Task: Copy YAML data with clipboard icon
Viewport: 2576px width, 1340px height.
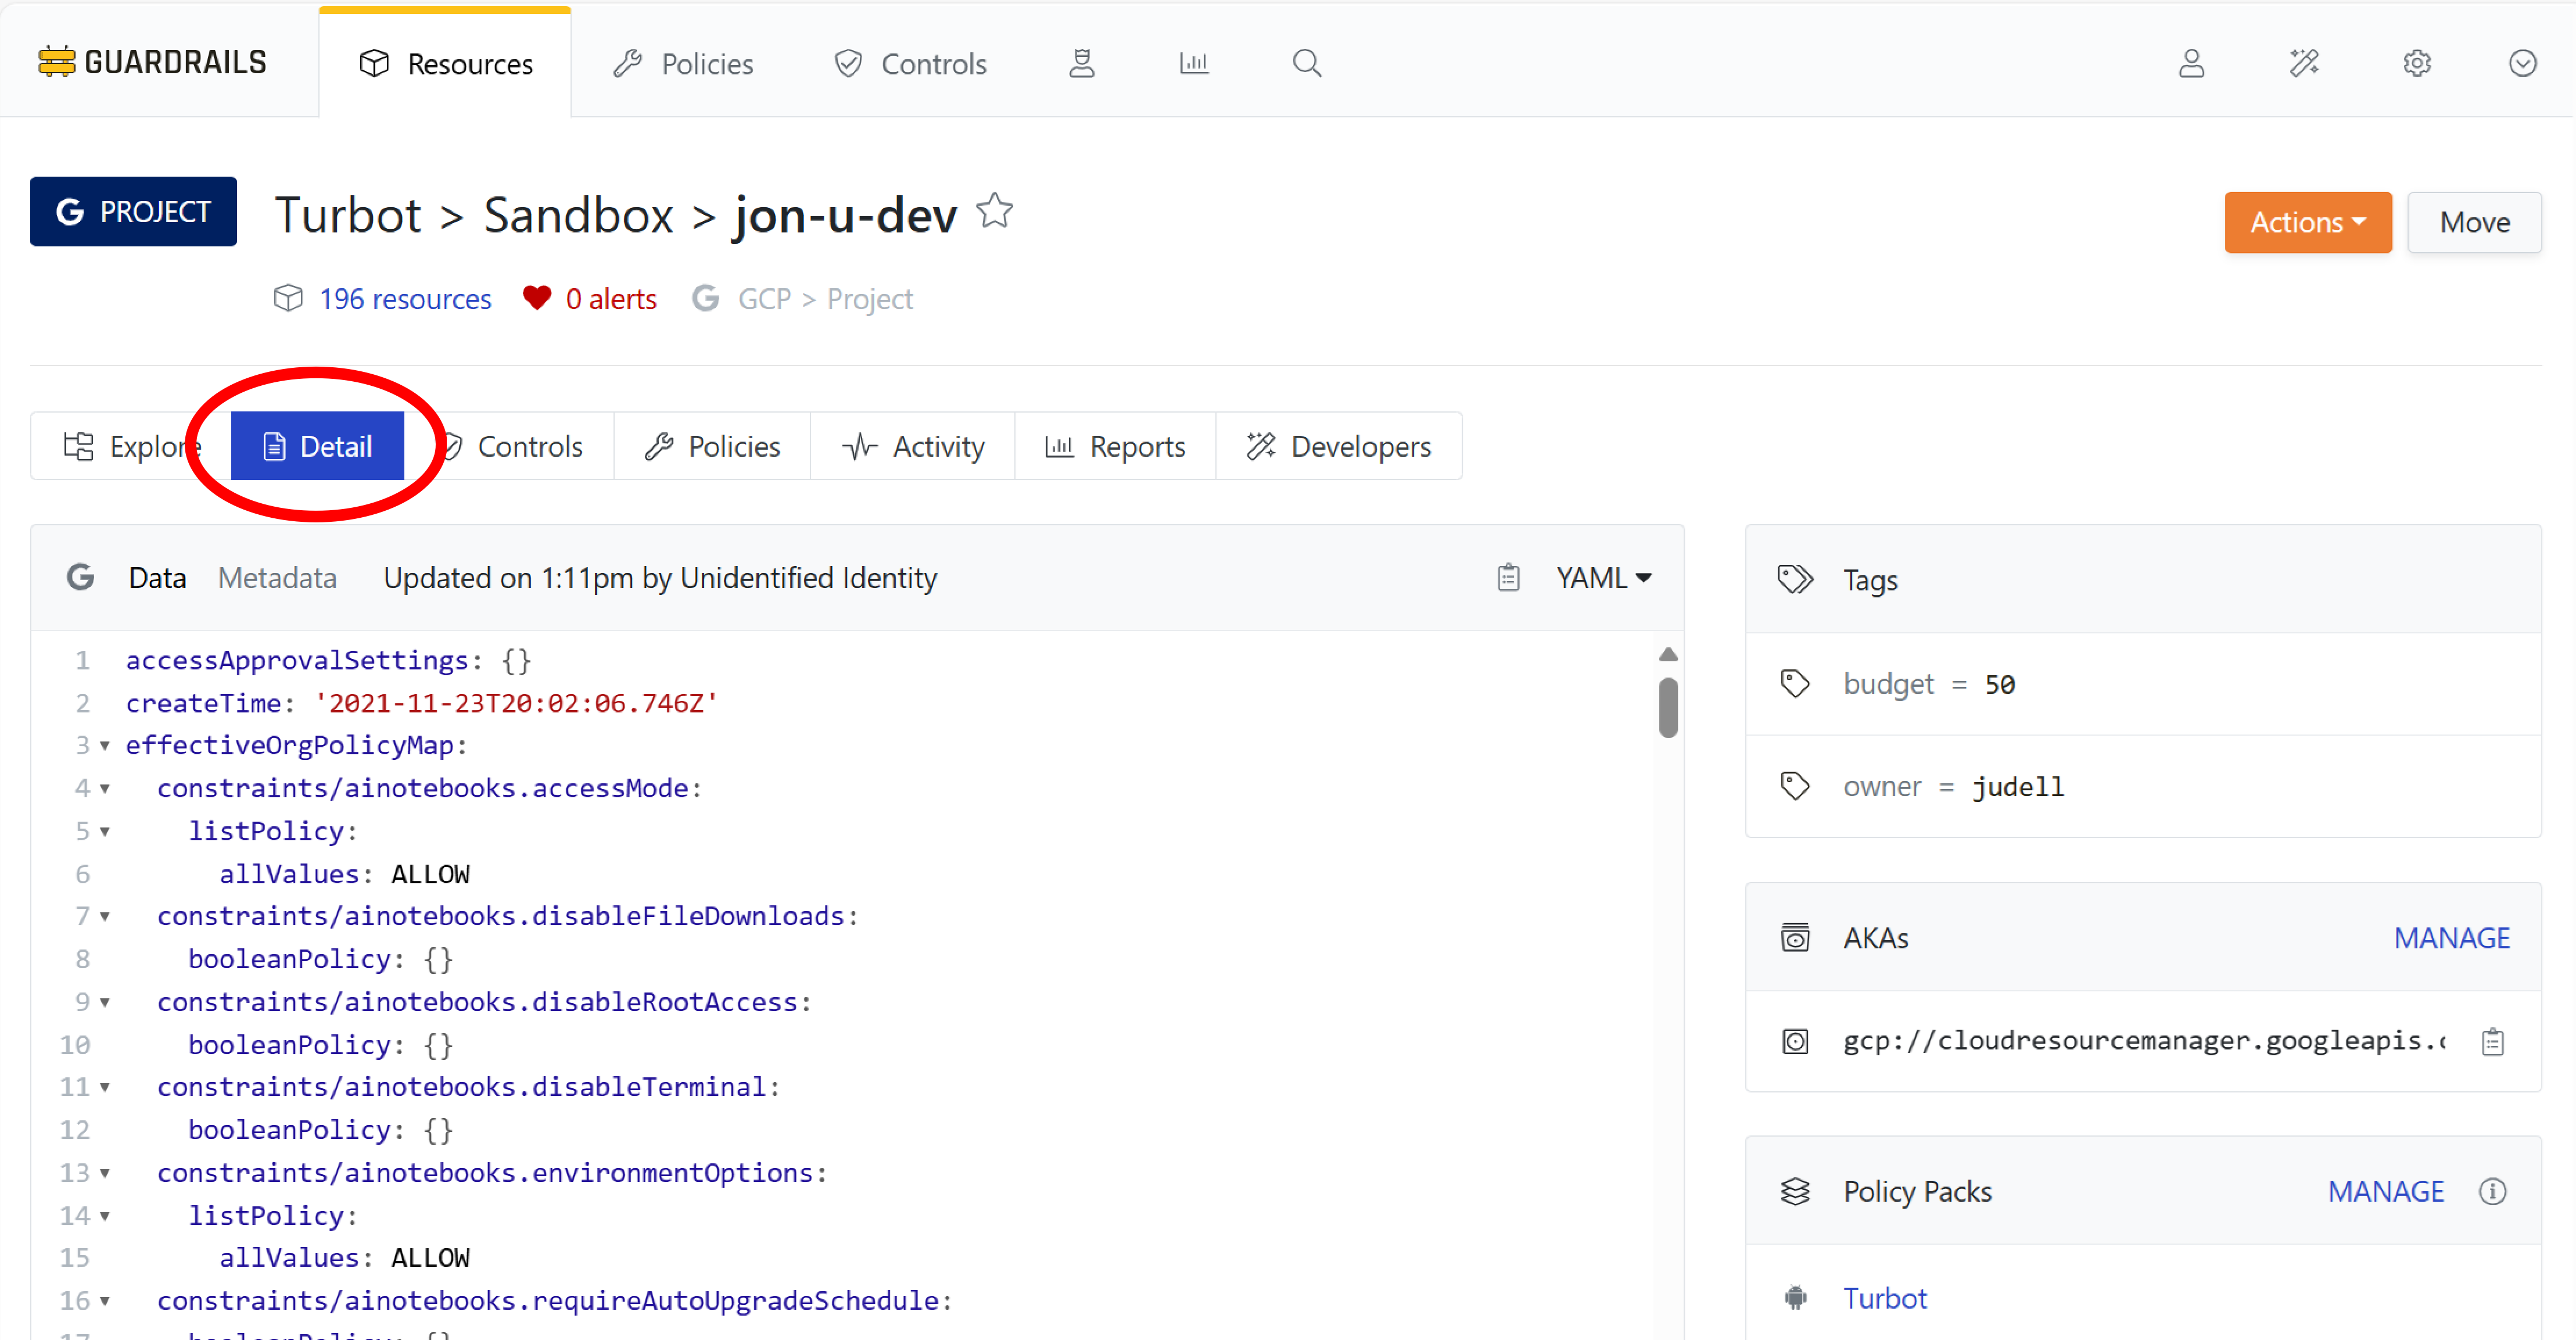Action: (1508, 578)
